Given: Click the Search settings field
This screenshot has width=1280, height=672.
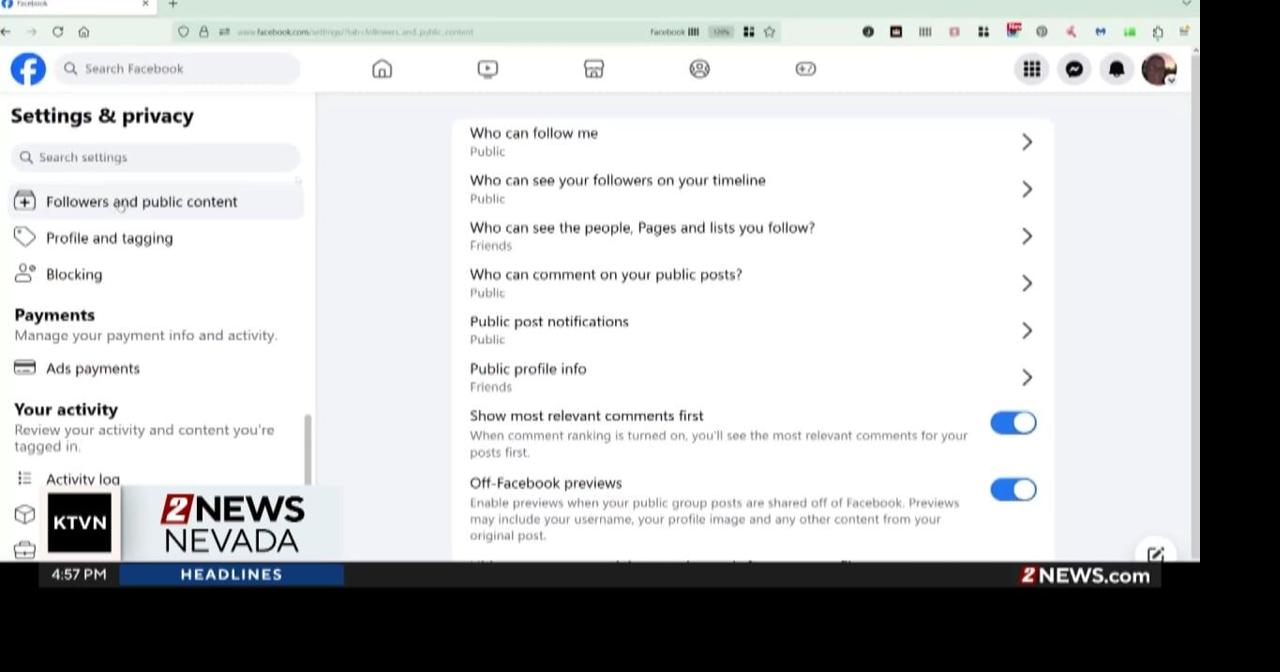Looking at the screenshot, I should click(x=160, y=157).
